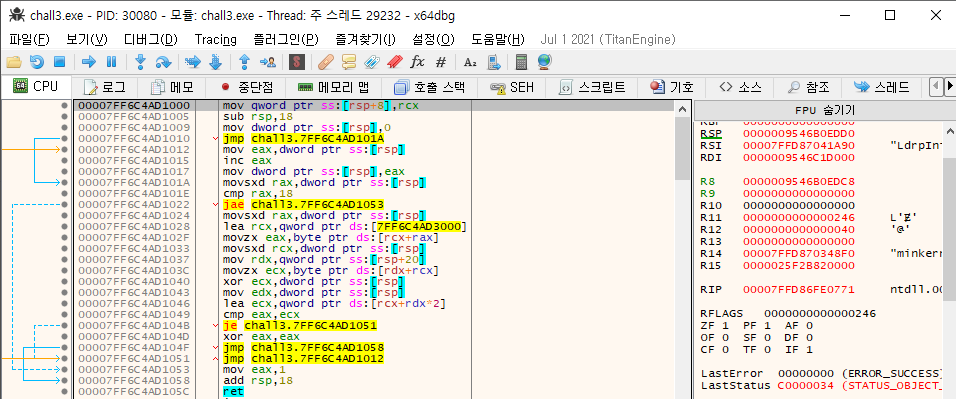Switch to the 메모 tab

[x=172, y=87]
